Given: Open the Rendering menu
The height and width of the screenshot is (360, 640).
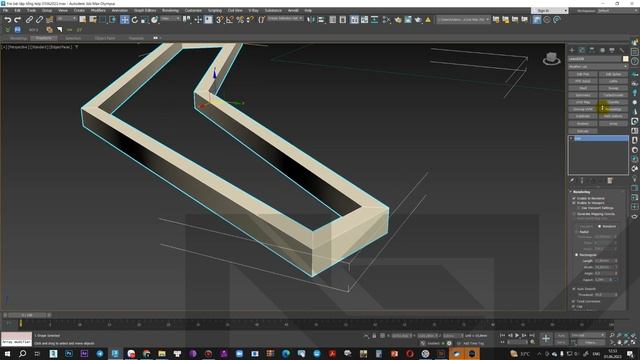Looking at the screenshot, I should (170, 10).
